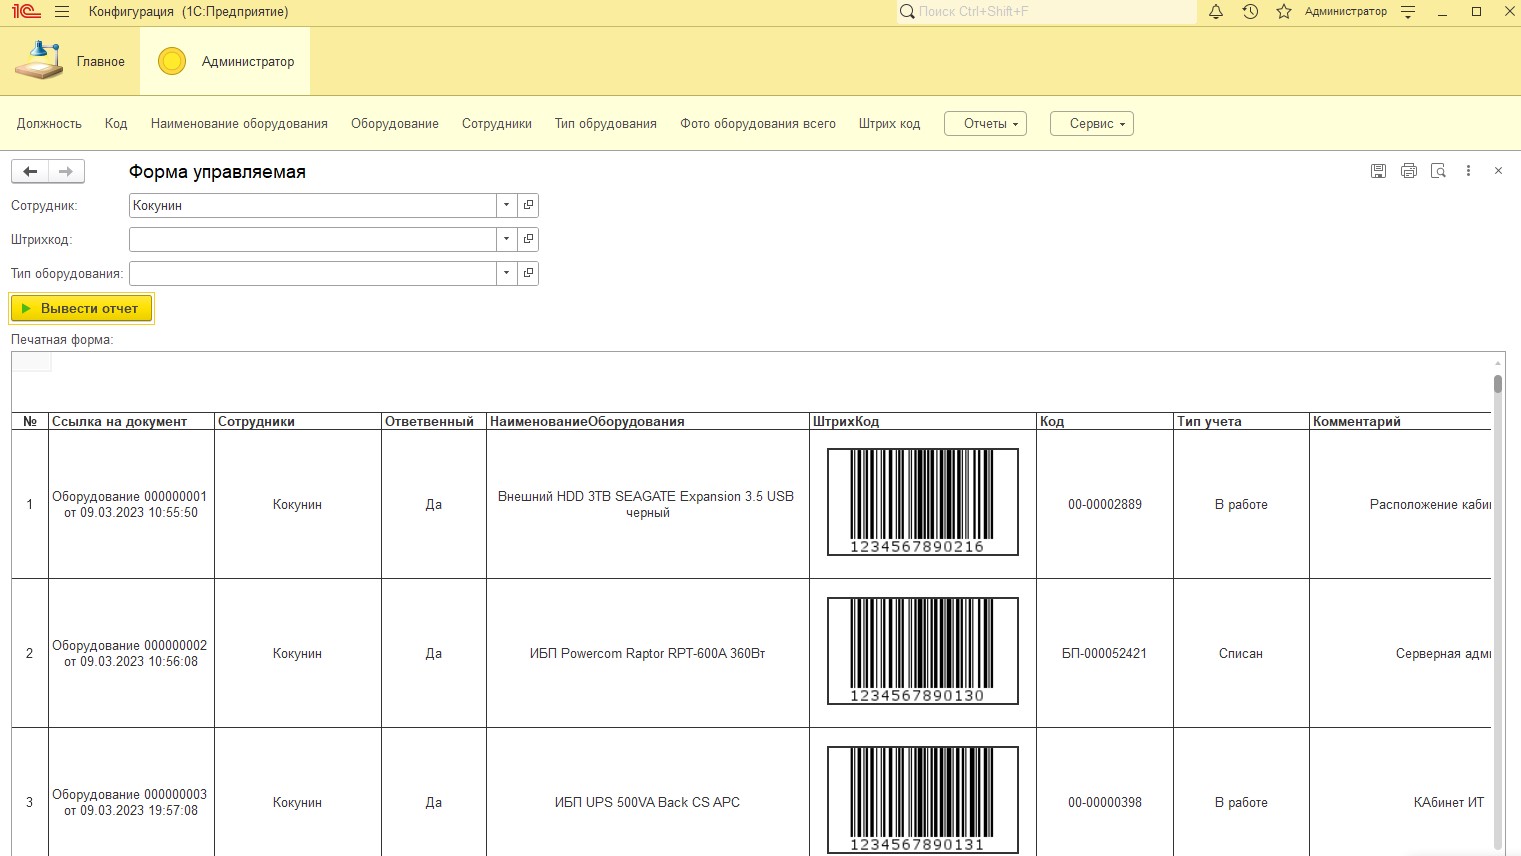This screenshot has height=856, width=1521.
Task: Close the Форма управляемая form
Action: (1498, 171)
